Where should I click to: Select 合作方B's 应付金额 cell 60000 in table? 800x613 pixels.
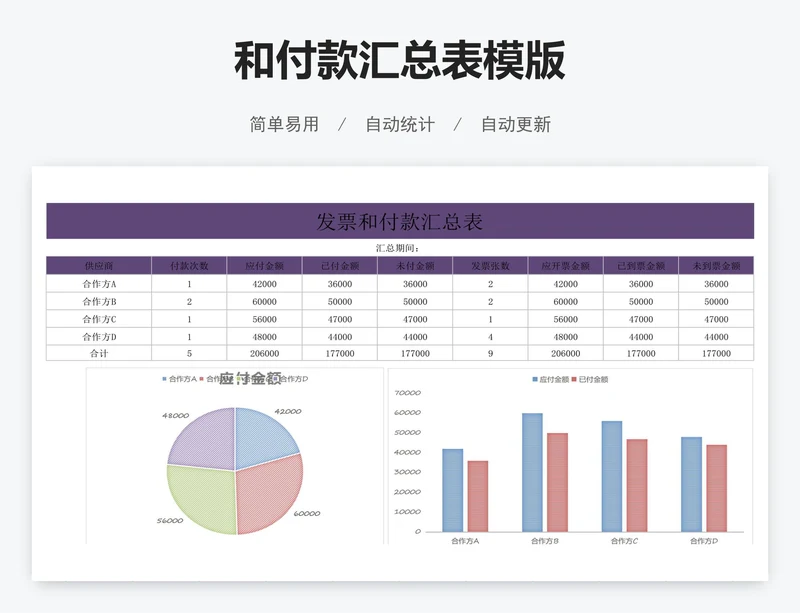click(264, 302)
